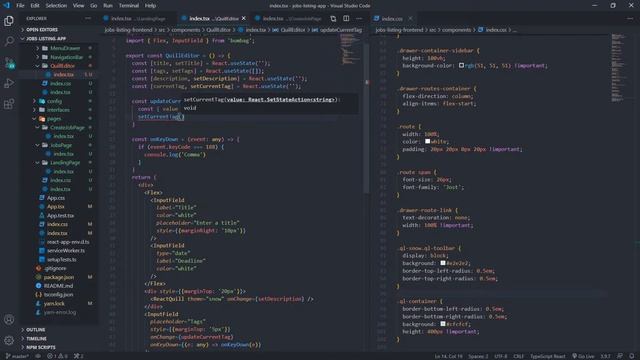Change indentation via Spaces: 2
Viewport: 640px width, 360px height.
[x=478, y=356]
